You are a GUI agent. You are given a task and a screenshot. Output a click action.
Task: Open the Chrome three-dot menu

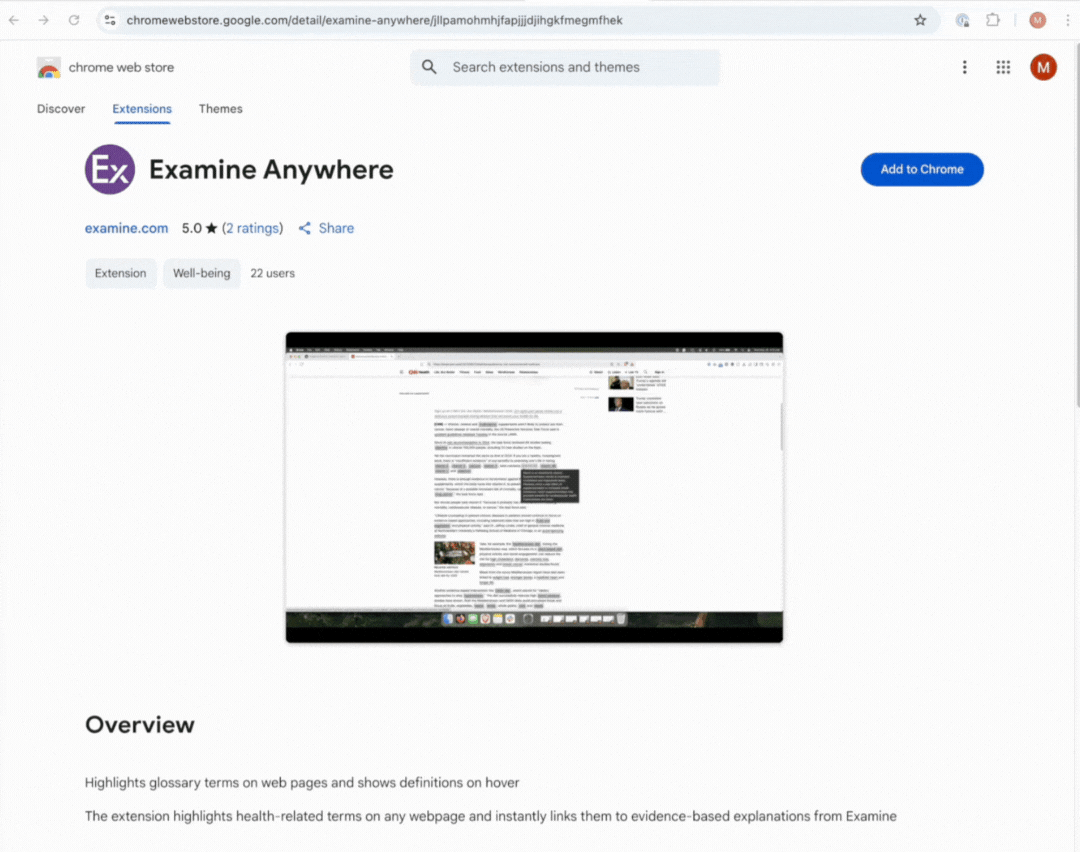pos(1067,20)
